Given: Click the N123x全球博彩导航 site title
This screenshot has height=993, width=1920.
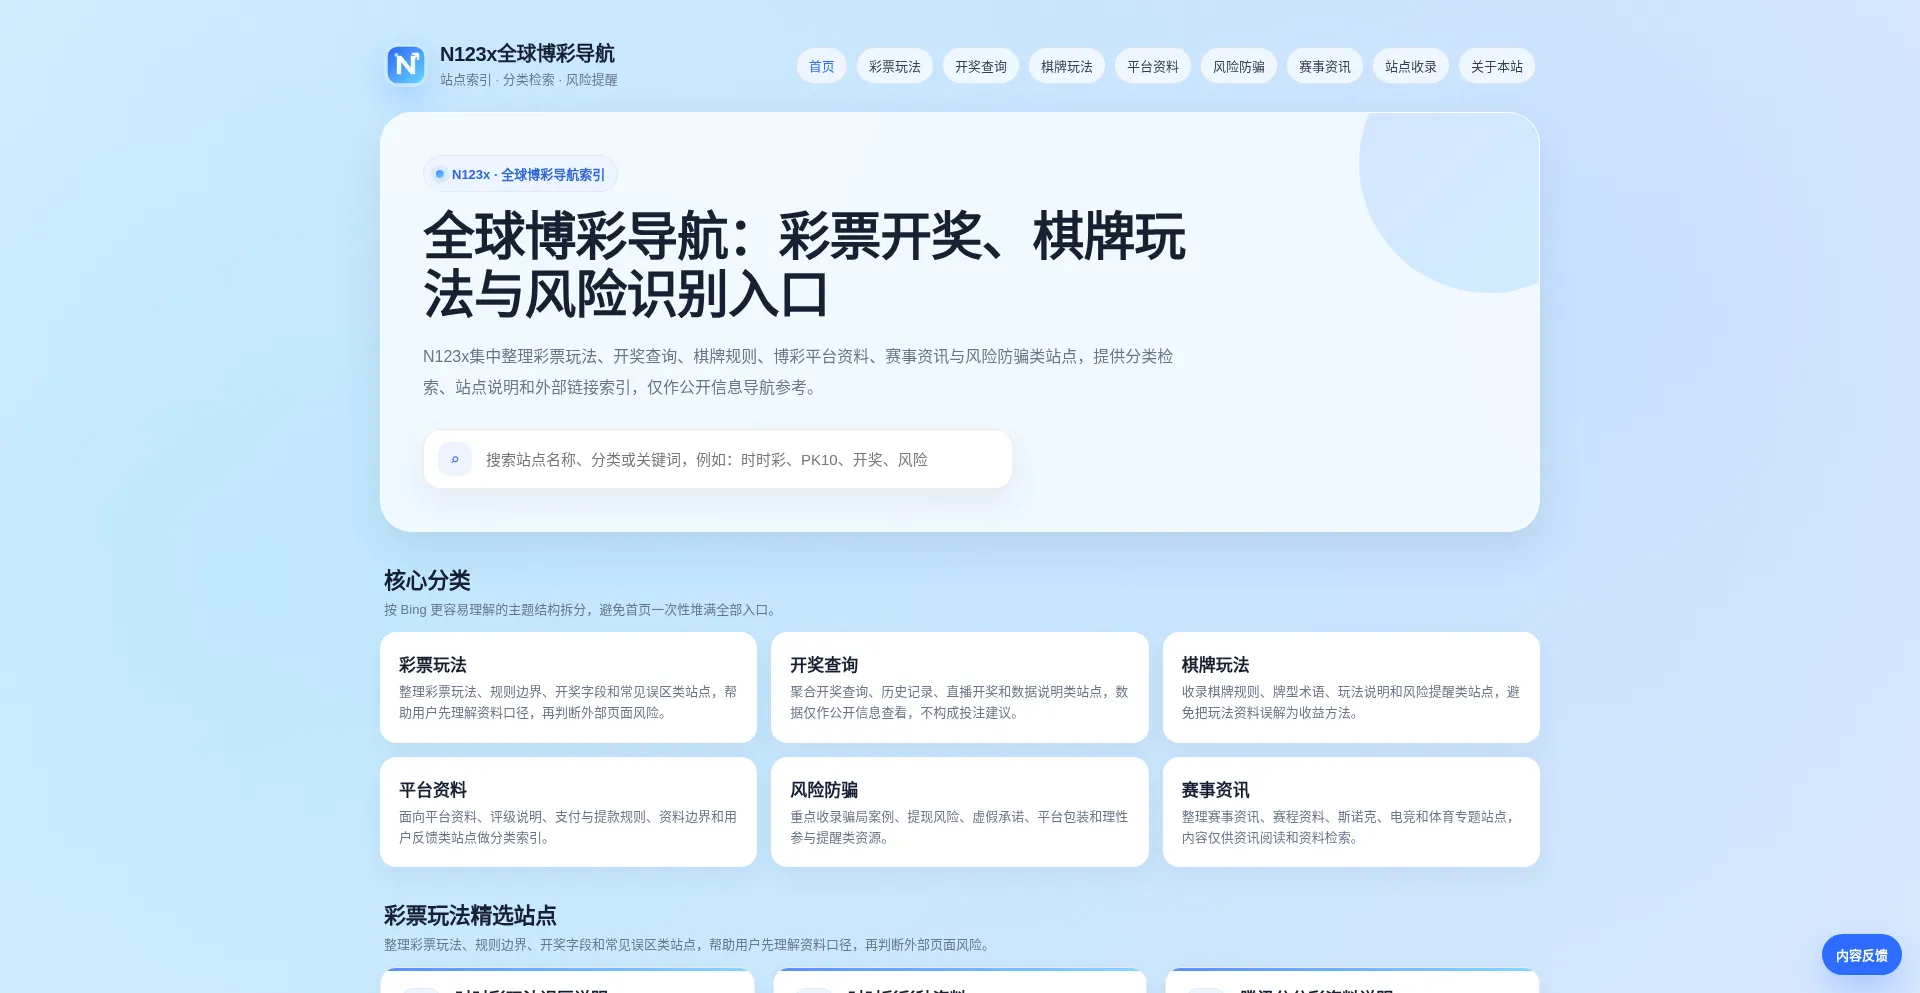Looking at the screenshot, I should coord(527,54).
